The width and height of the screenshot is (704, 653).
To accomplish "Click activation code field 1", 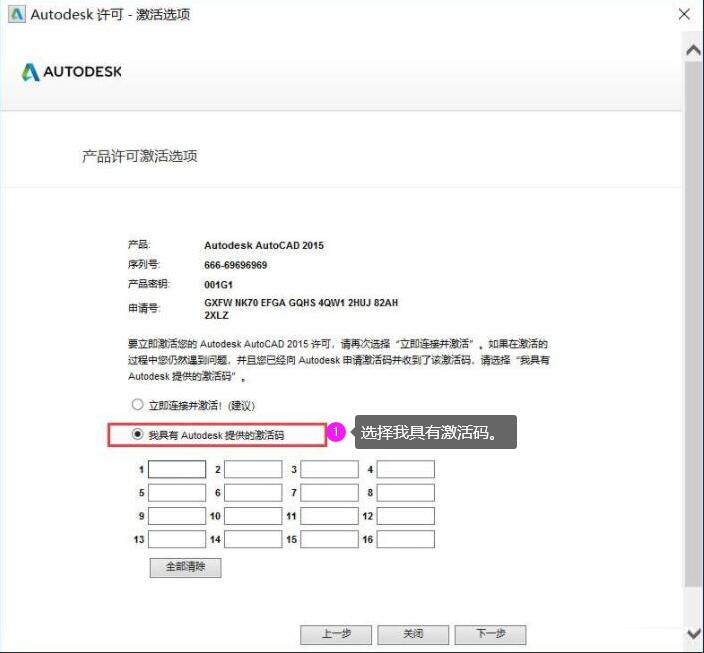I will (177, 469).
